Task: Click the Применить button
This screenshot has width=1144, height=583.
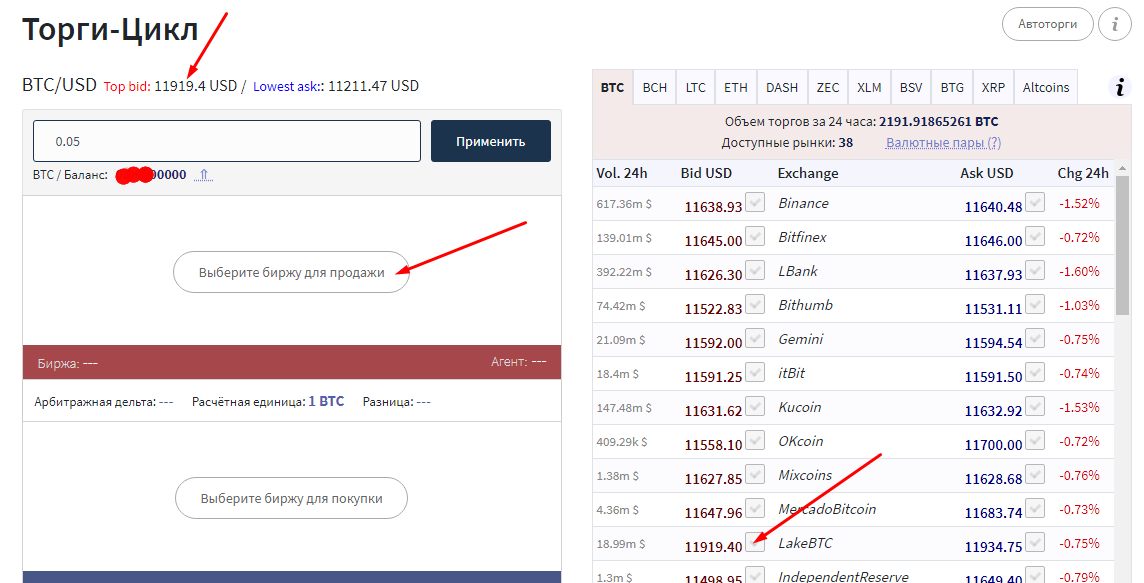Action: (490, 141)
